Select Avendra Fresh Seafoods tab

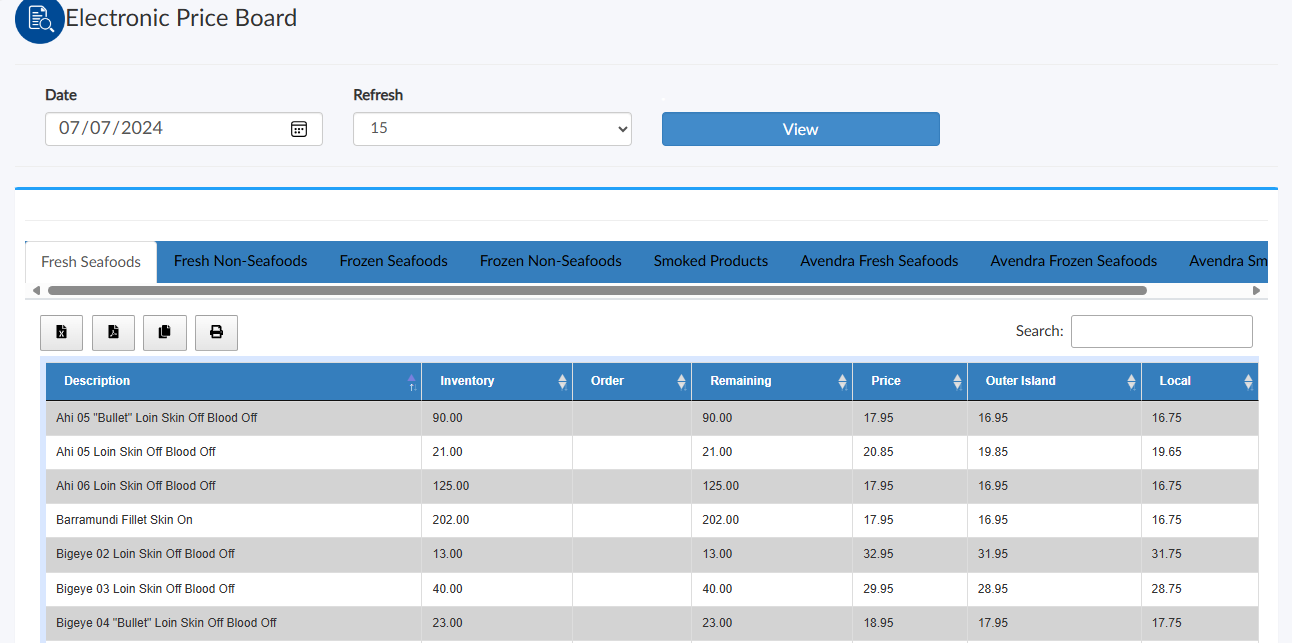click(x=879, y=261)
